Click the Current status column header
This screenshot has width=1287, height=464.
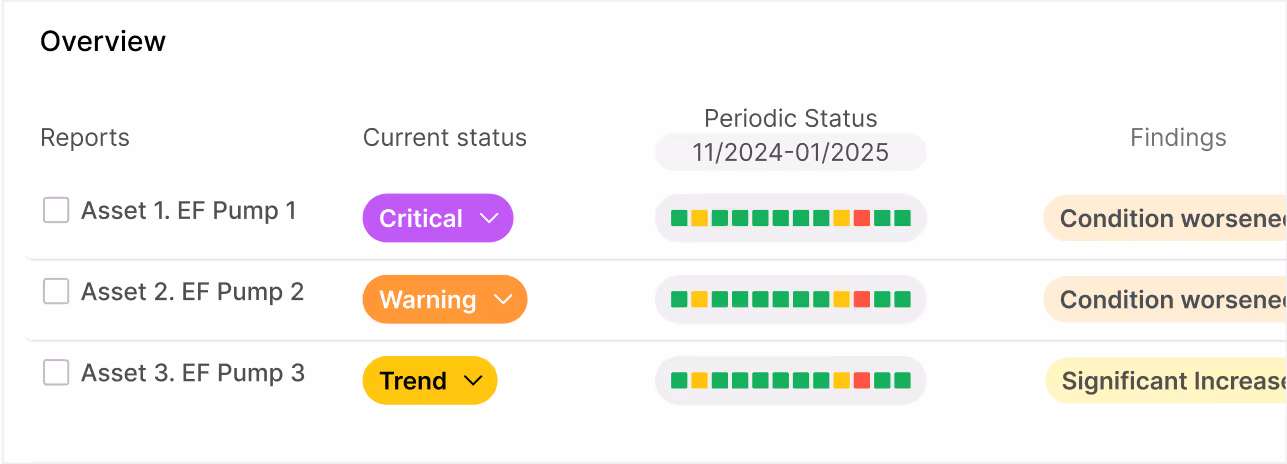445,137
